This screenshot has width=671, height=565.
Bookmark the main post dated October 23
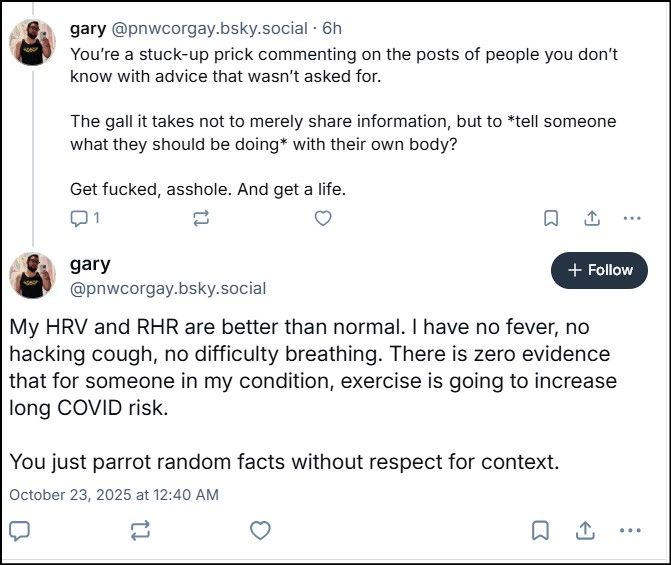point(540,530)
